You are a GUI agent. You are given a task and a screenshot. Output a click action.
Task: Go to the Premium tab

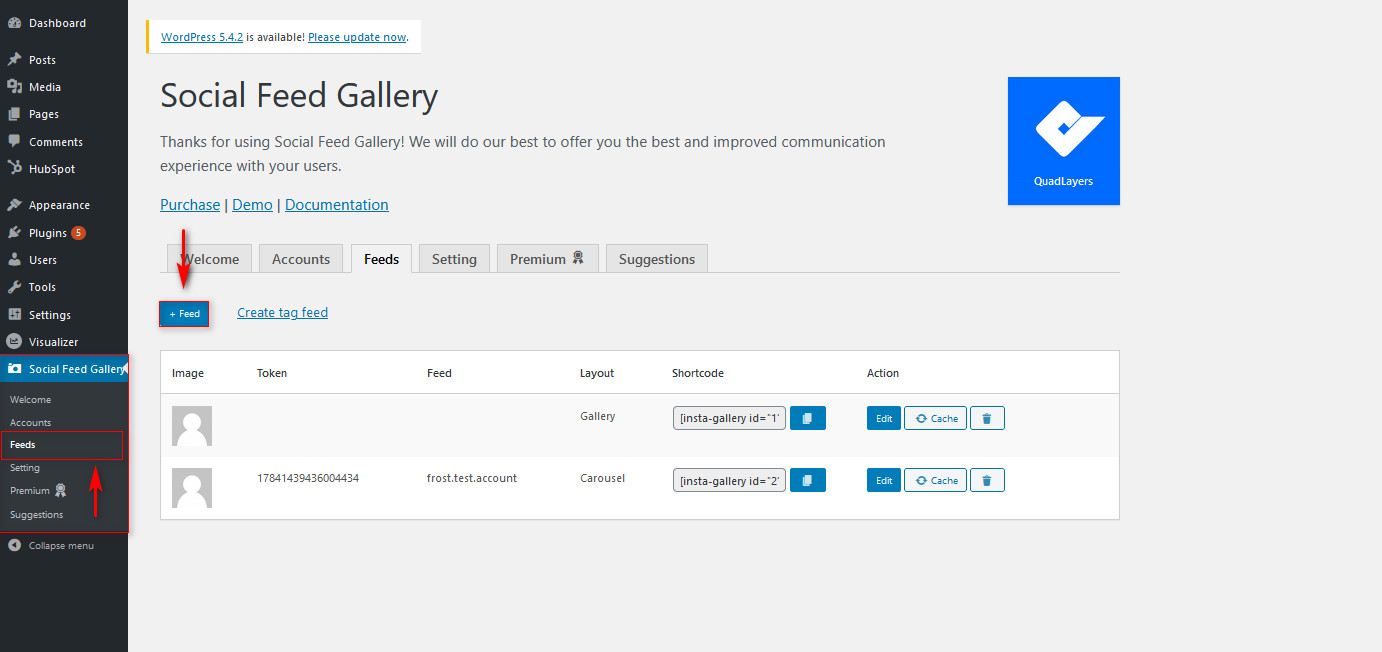coord(548,259)
